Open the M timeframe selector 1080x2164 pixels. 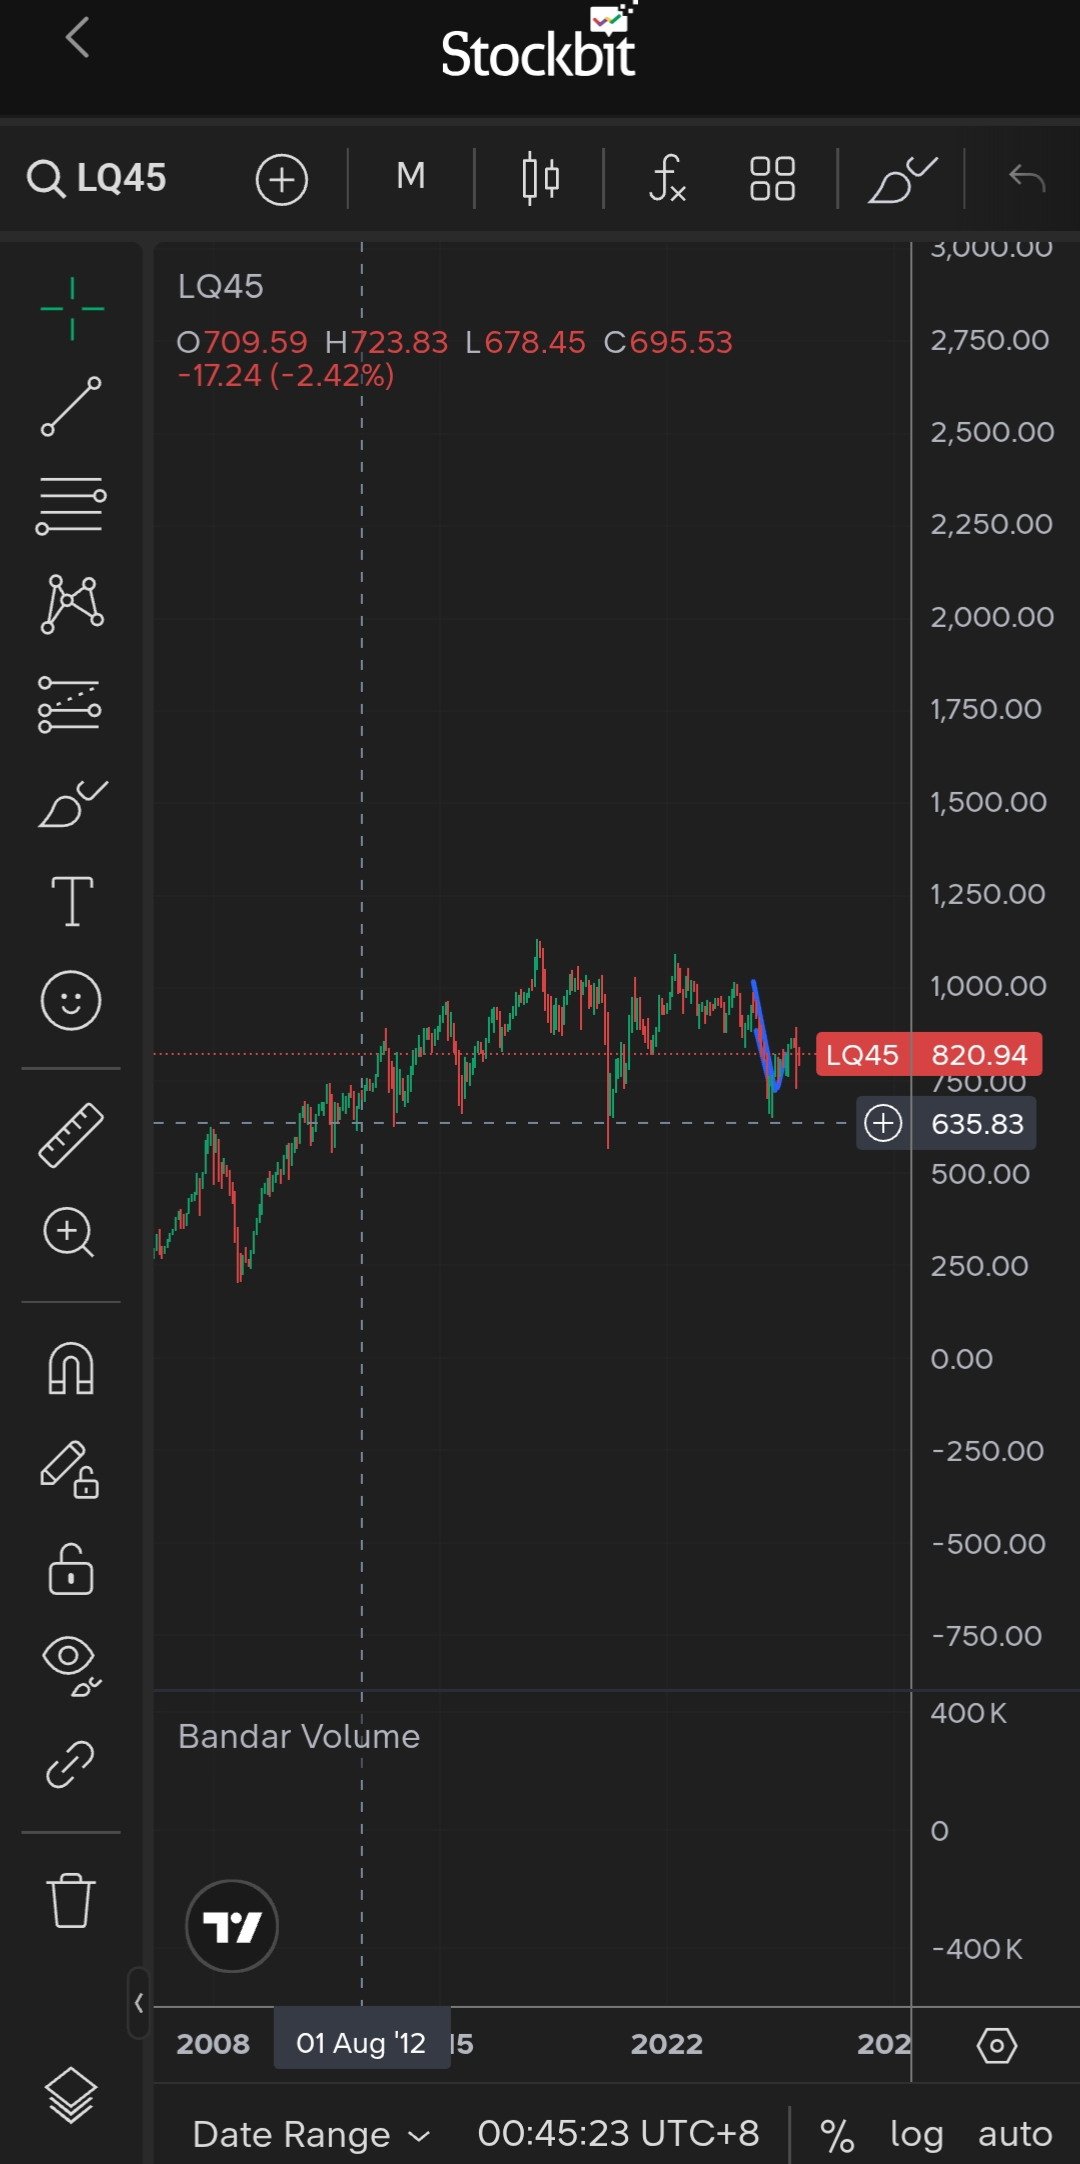[411, 177]
